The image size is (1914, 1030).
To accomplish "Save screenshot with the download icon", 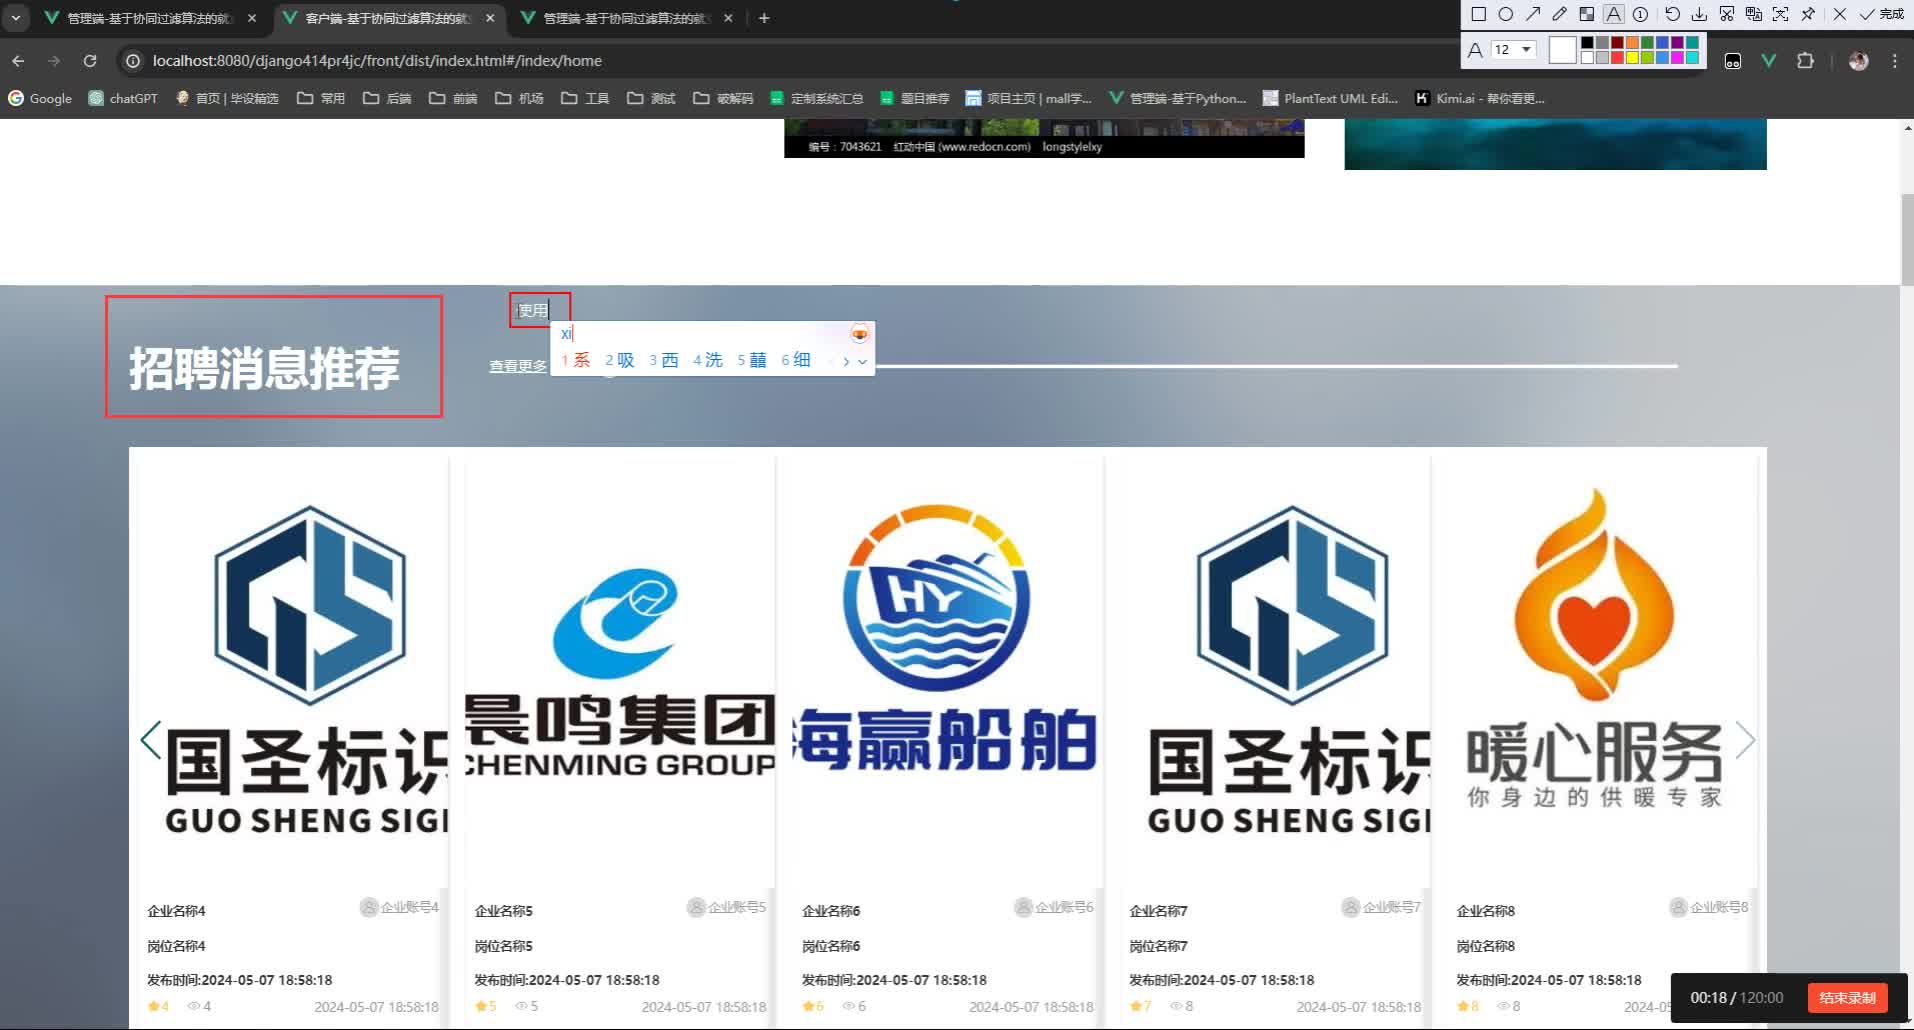I will (x=1699, y=14).
